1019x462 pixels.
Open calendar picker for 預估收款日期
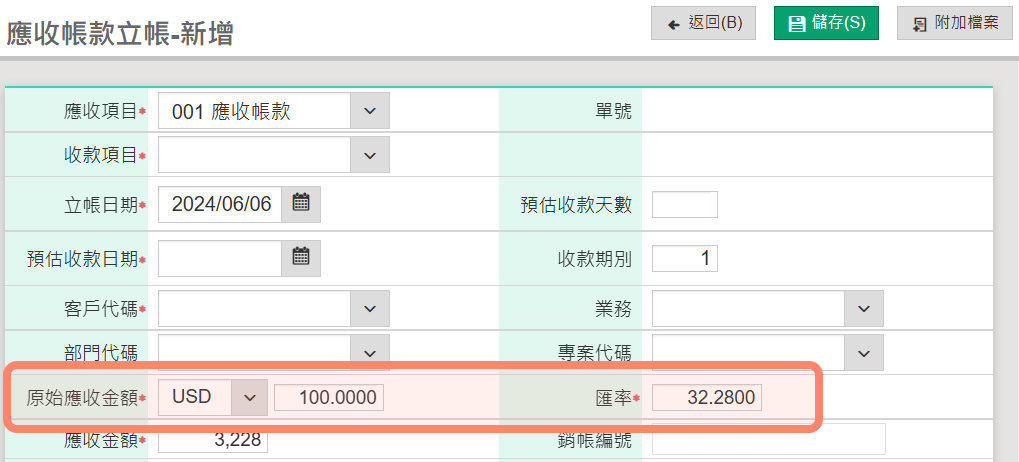301,257
